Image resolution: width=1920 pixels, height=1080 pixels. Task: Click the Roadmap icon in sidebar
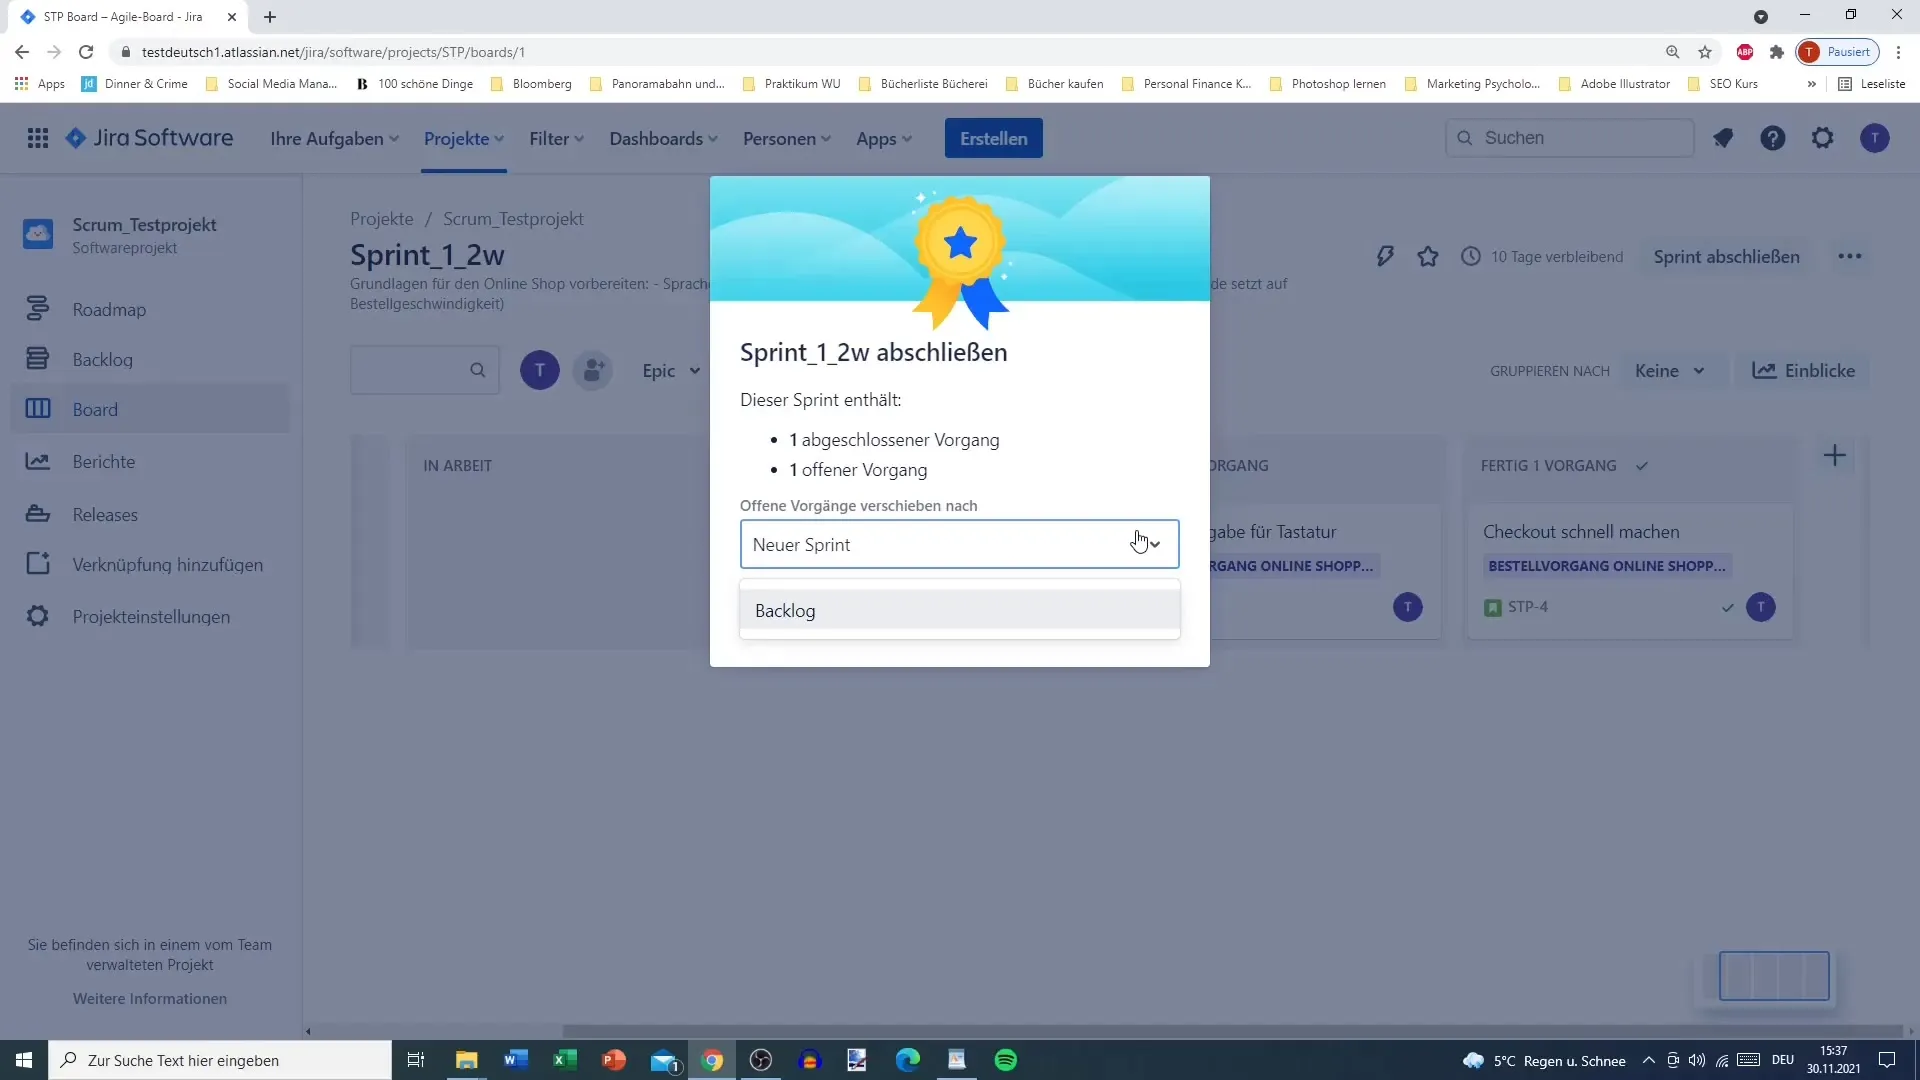click(x=38, y=309)
